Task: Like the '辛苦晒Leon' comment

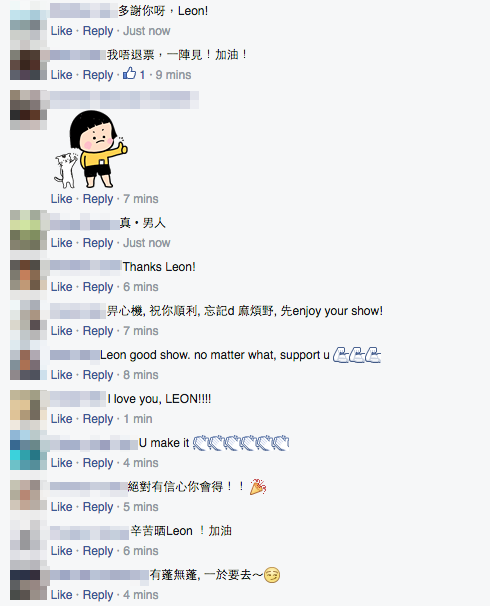Action: click(x=61, y=551)
